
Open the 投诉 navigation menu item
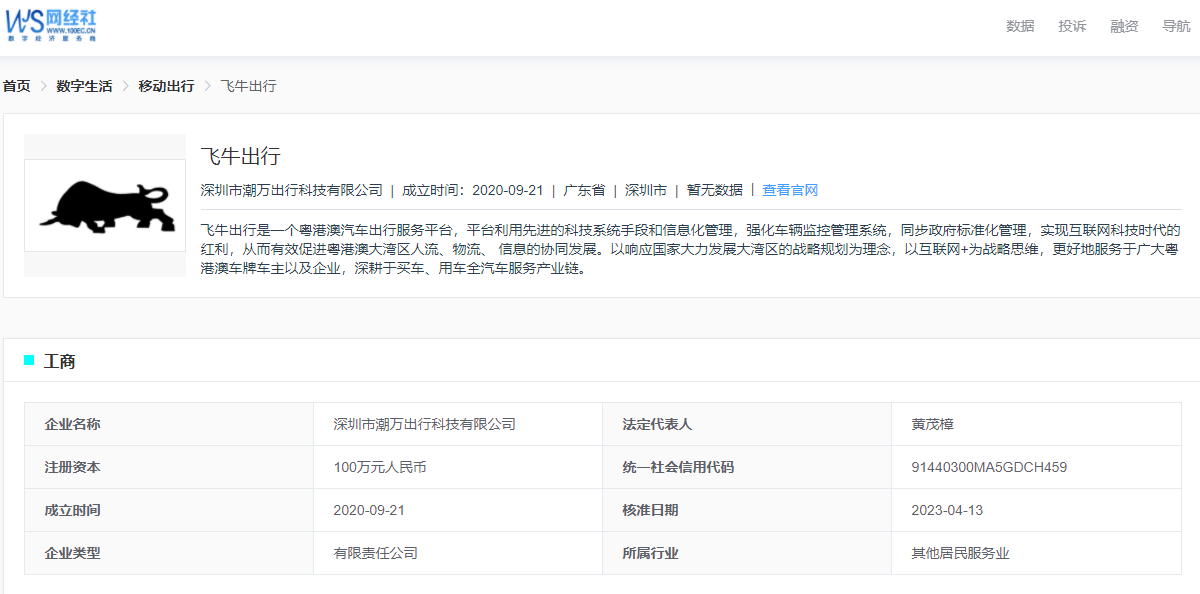pyautogui.click(x=1072, y=26)
